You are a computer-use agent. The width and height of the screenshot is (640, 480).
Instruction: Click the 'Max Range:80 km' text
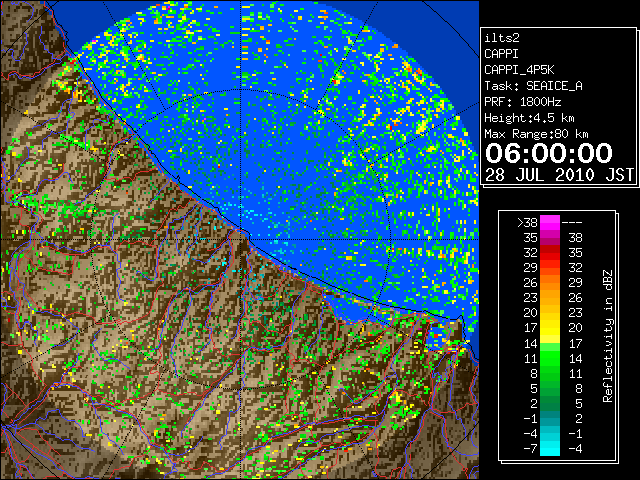(x=536, y=134)
